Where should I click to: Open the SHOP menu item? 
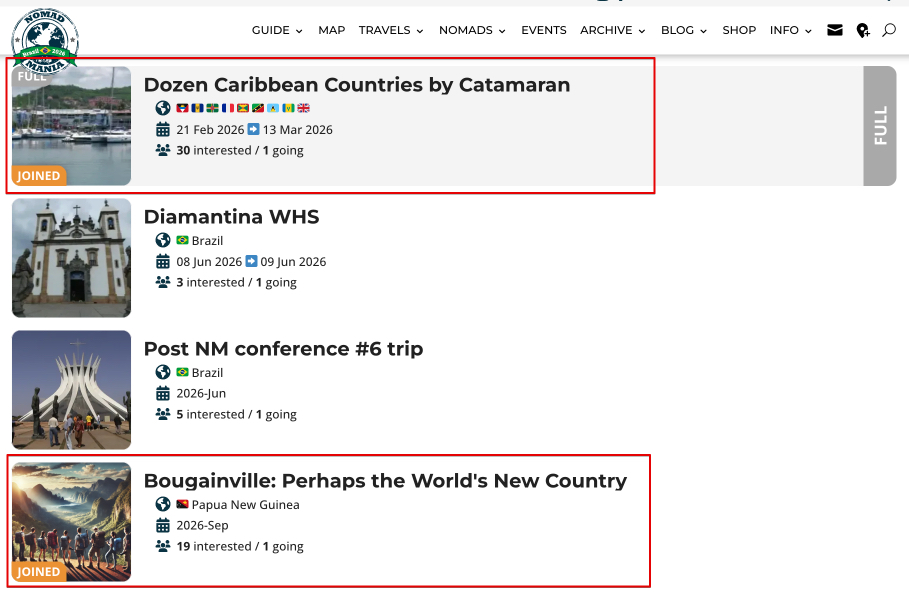(x=739, y=30)
